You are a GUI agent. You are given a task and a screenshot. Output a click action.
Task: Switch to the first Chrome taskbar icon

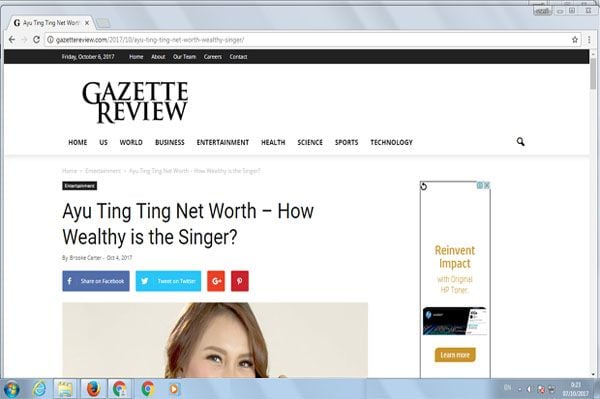(x=120, y=389)
